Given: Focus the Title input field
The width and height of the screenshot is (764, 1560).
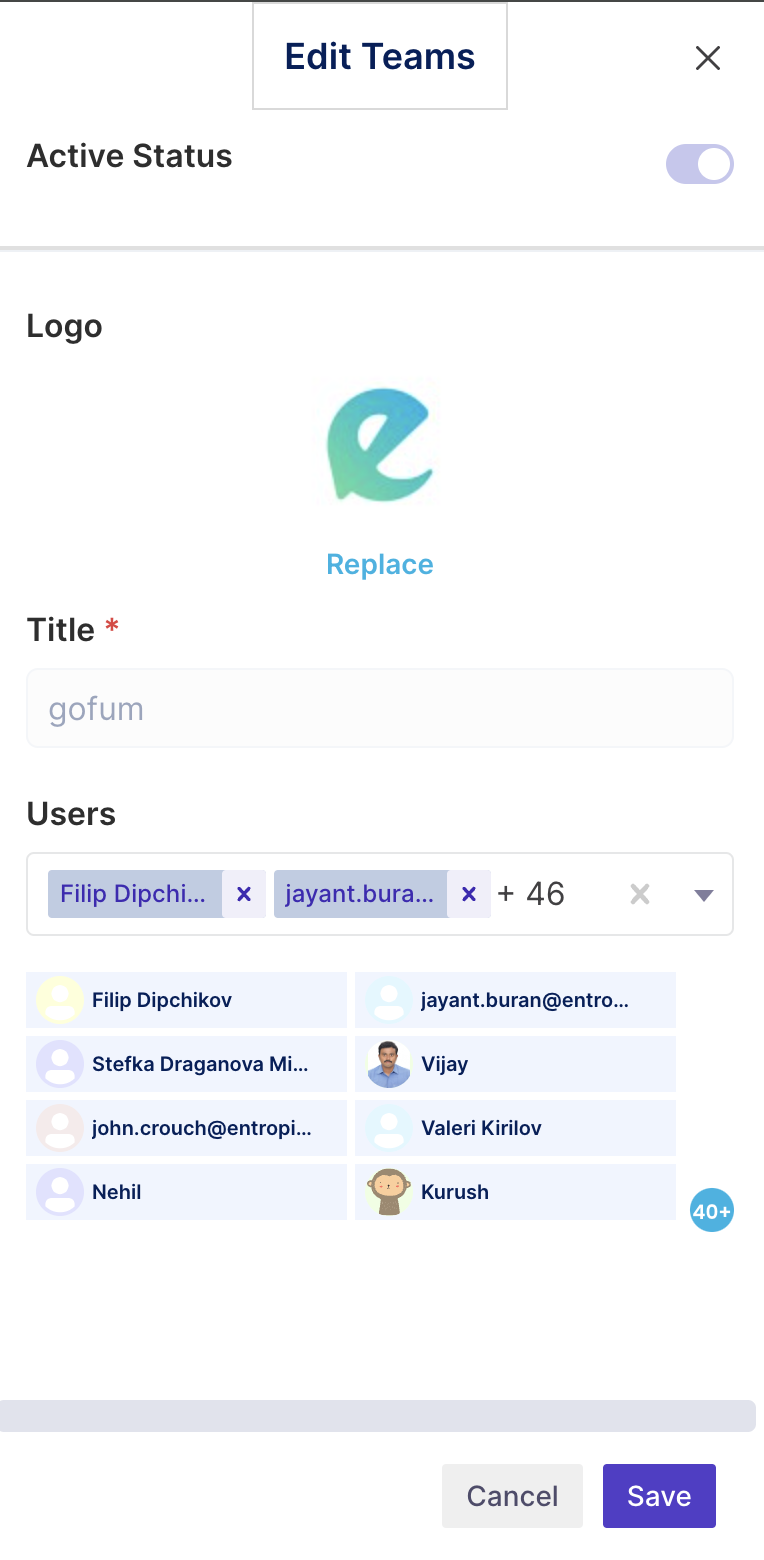Looking at the screenshot, I should click(380, 708).
